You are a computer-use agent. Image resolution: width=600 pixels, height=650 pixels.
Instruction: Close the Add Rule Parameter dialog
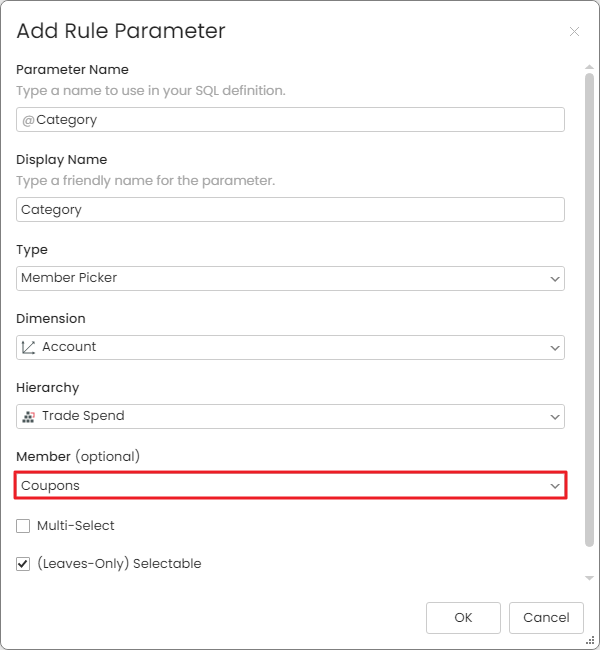click(x=574, y=32)
